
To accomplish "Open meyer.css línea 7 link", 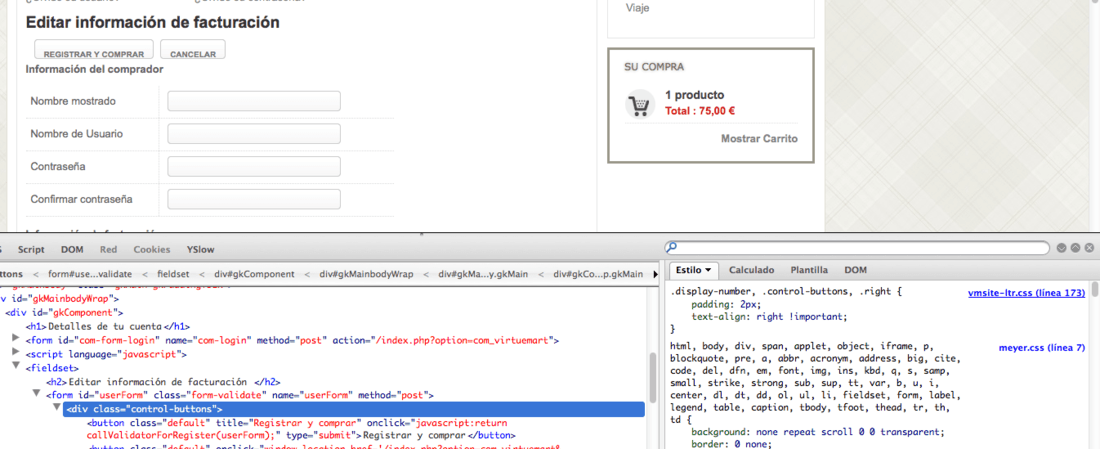I will point(1042,347).
